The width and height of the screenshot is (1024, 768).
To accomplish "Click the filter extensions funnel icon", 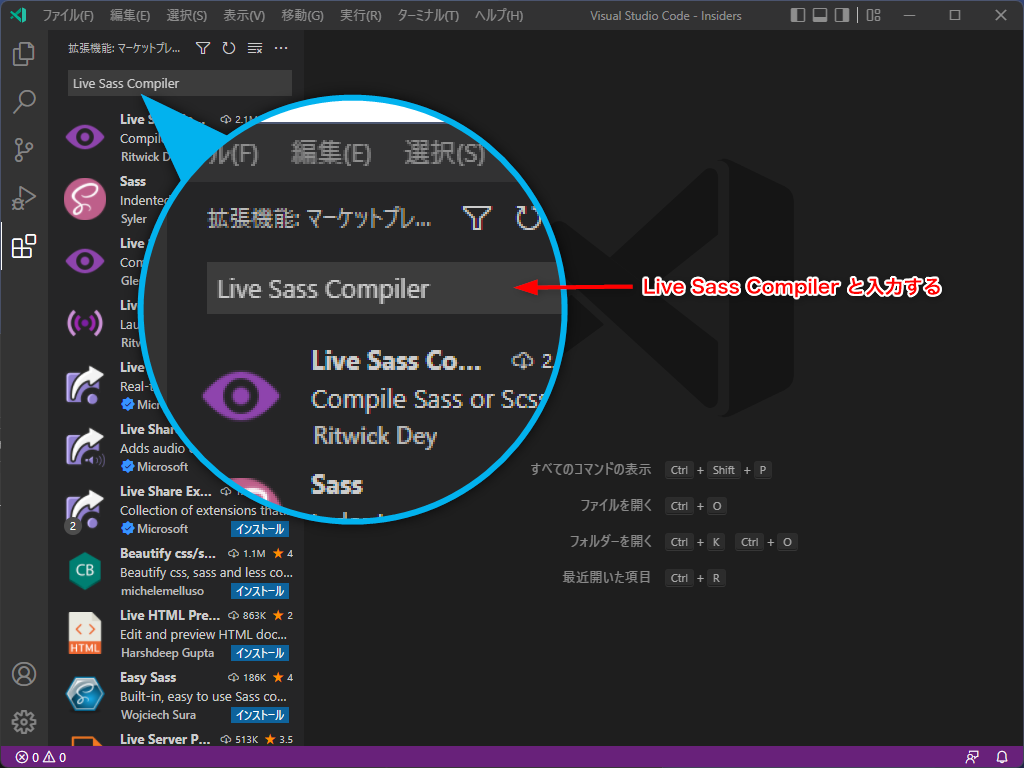I will coord(203,48).
